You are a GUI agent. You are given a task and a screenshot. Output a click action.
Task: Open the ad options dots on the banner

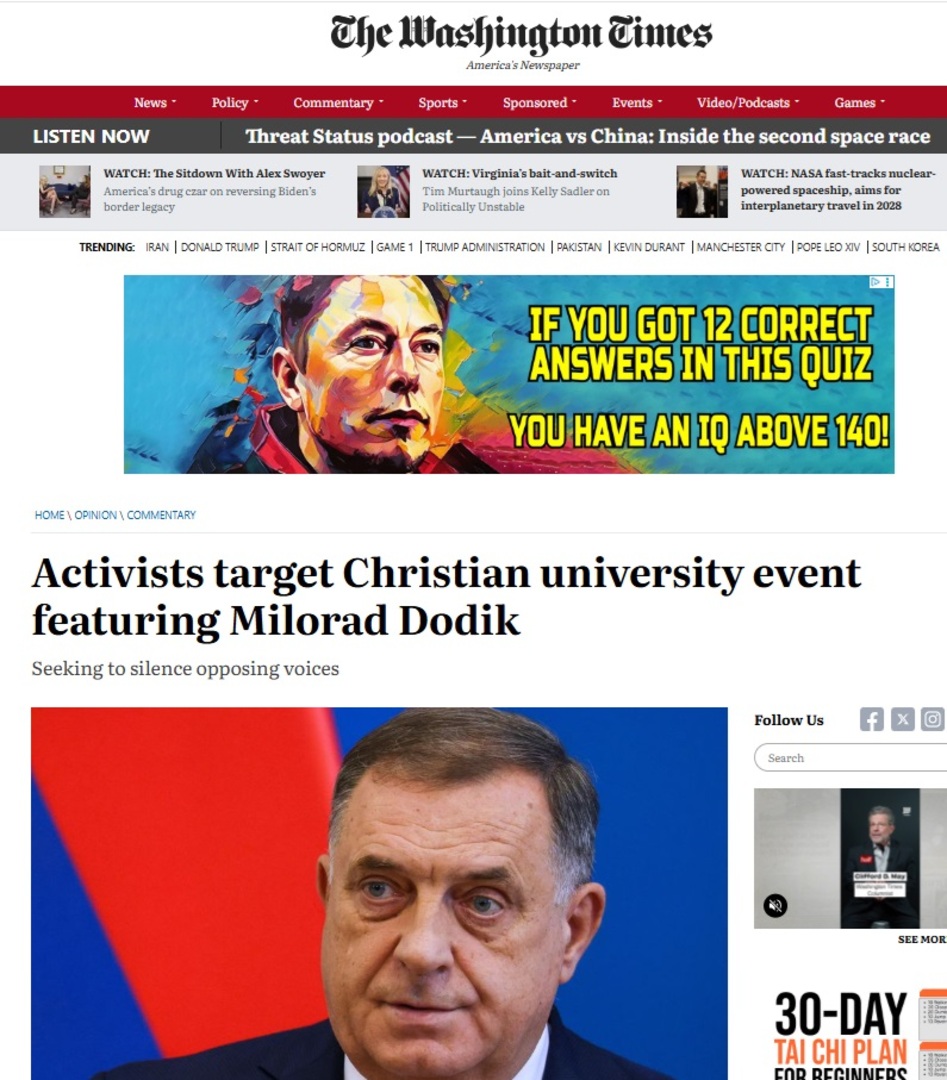888,282
